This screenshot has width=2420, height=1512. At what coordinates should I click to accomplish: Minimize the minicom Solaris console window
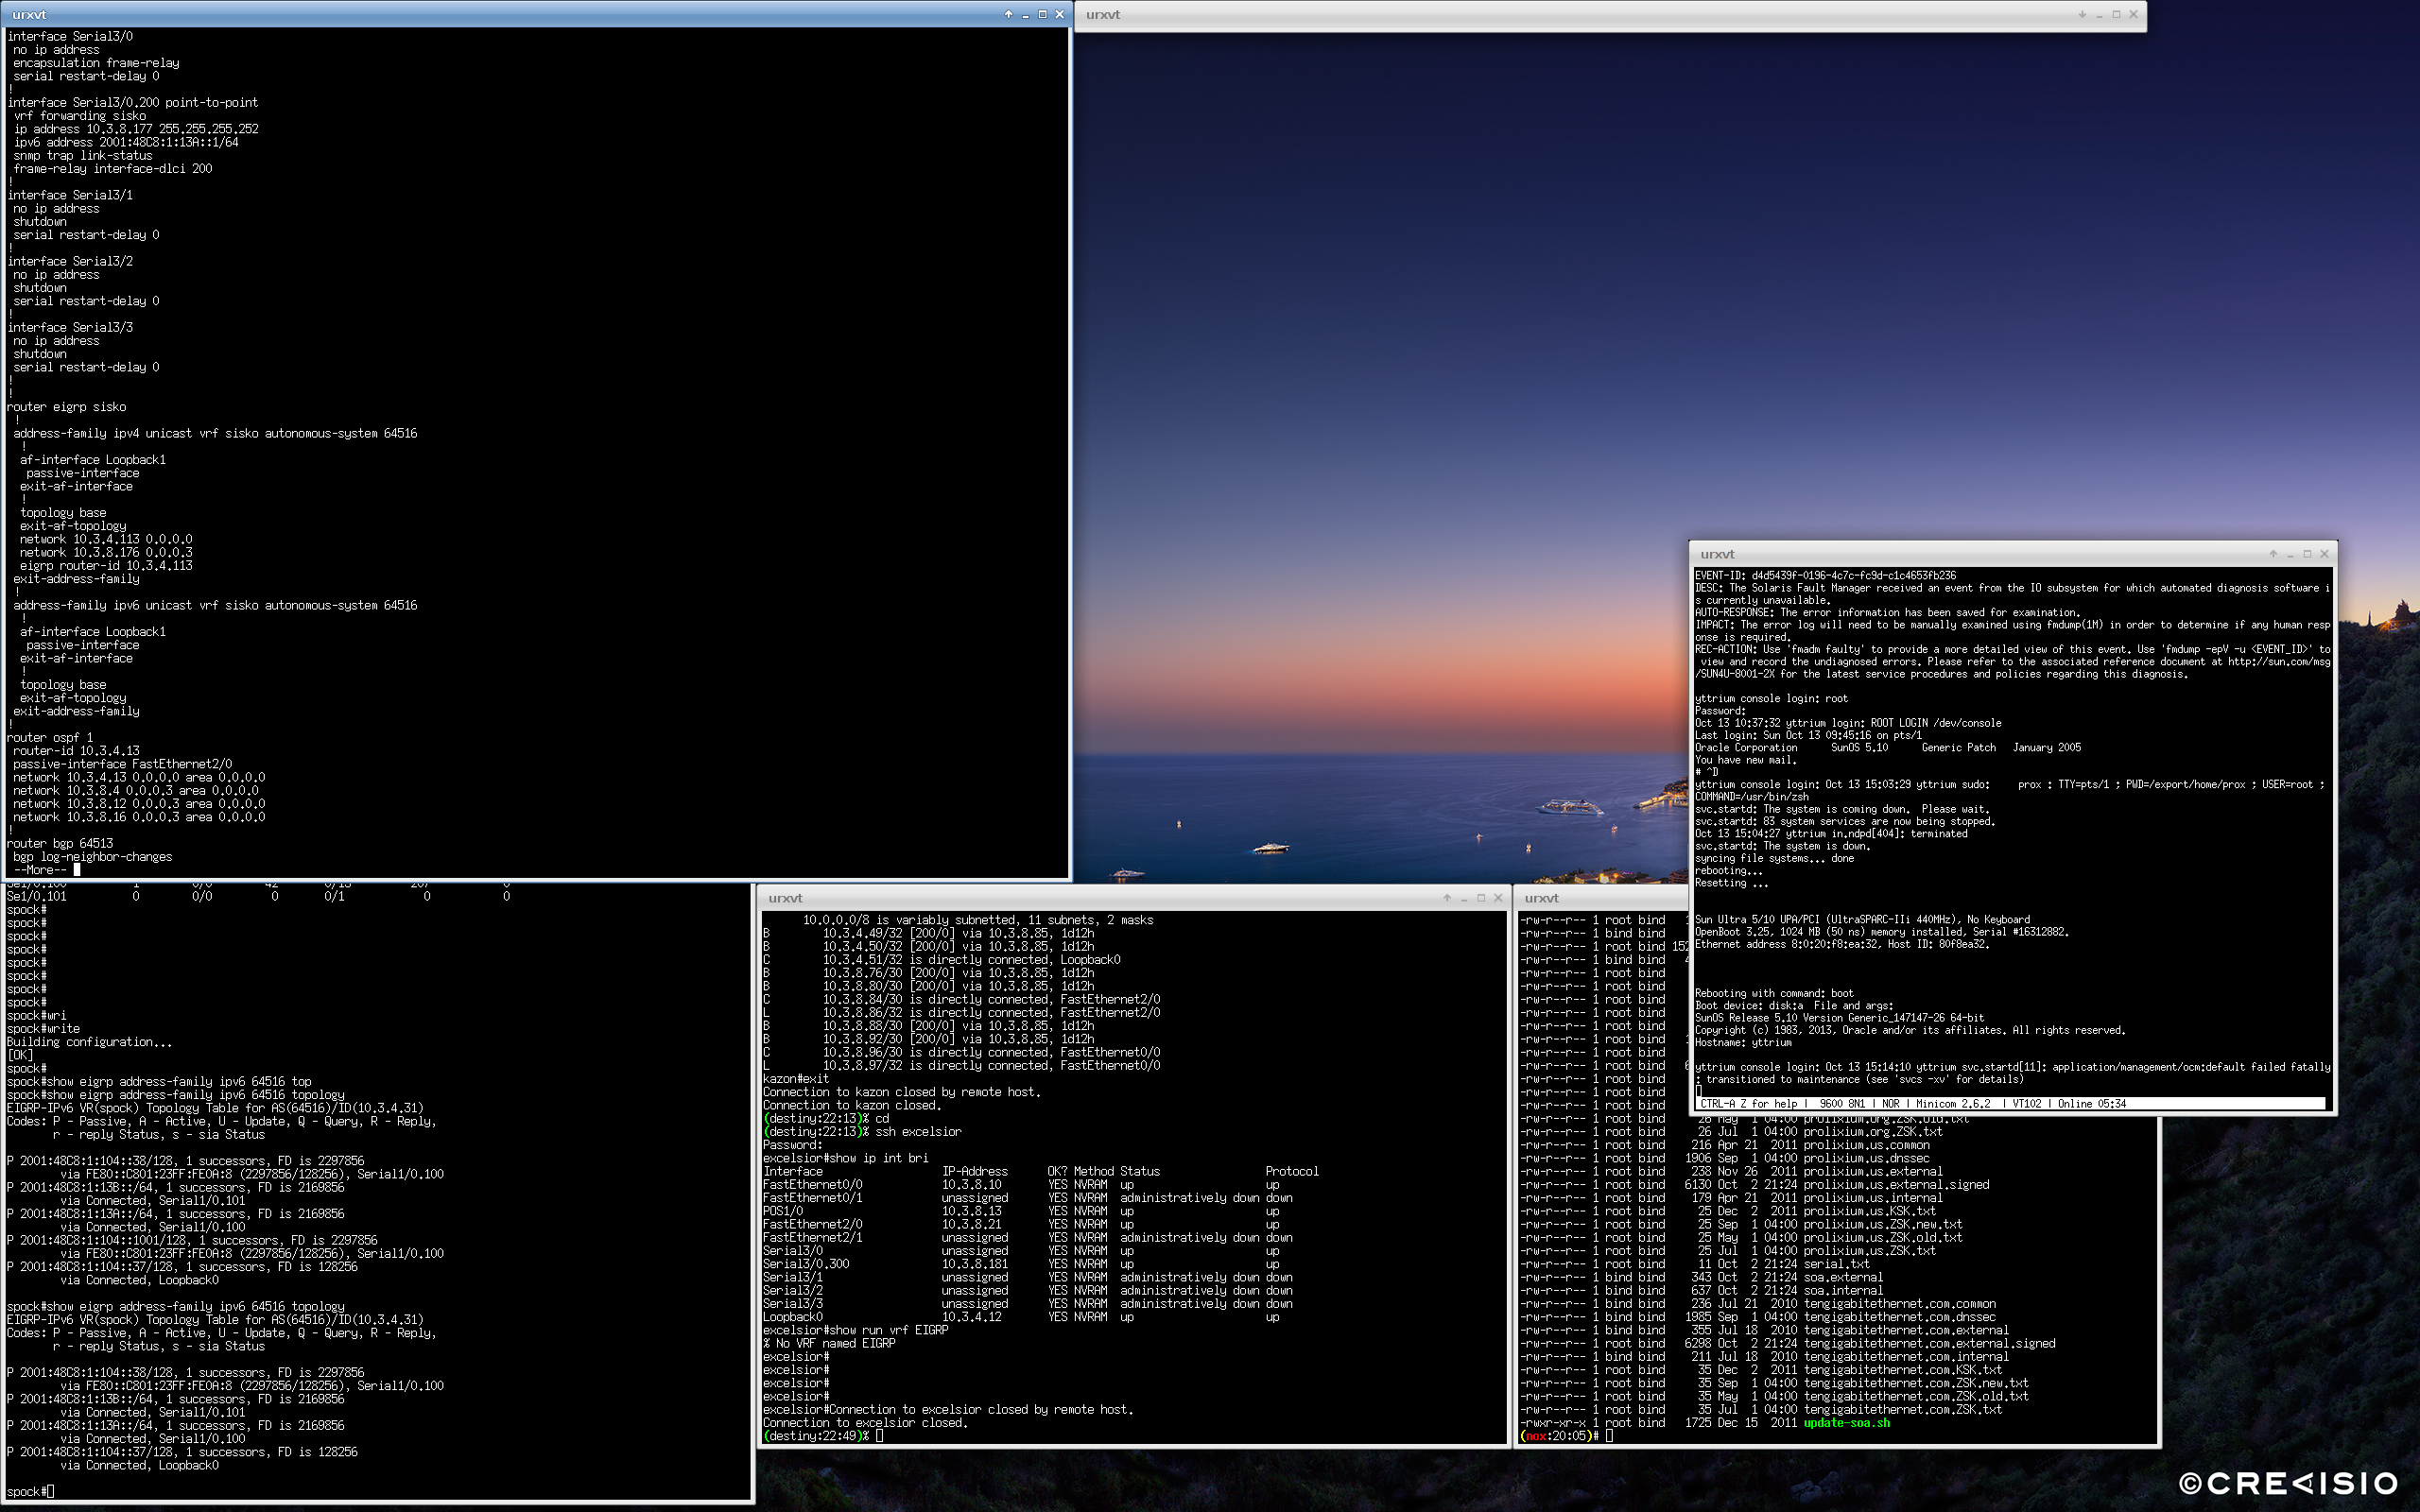[2290, 553]
